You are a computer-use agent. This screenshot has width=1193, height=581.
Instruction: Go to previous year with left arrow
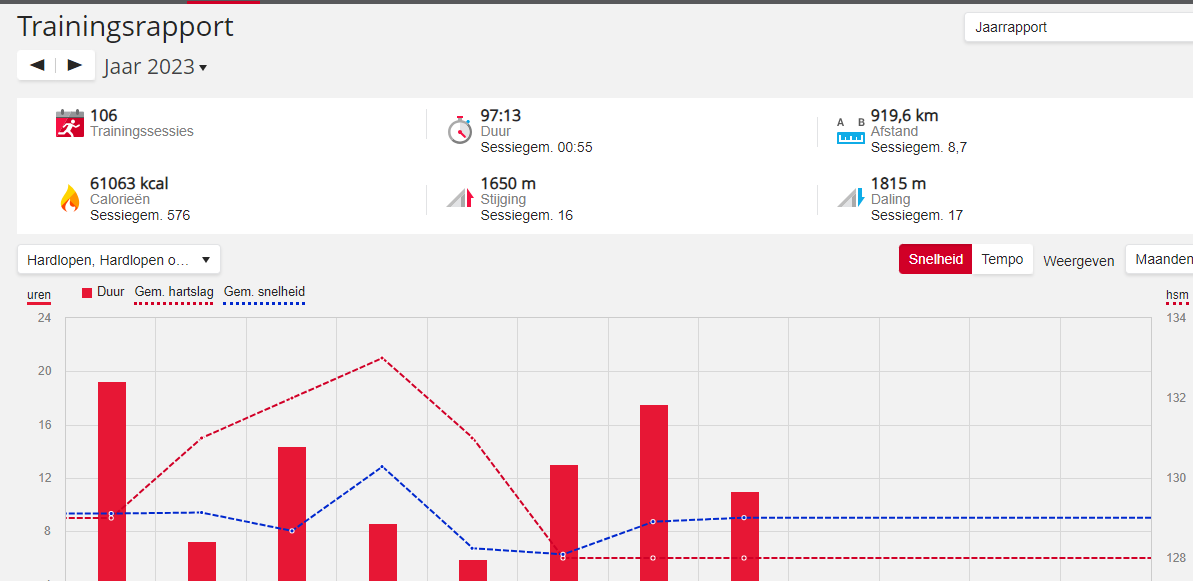pyautogui.click(x=37, y=65)
